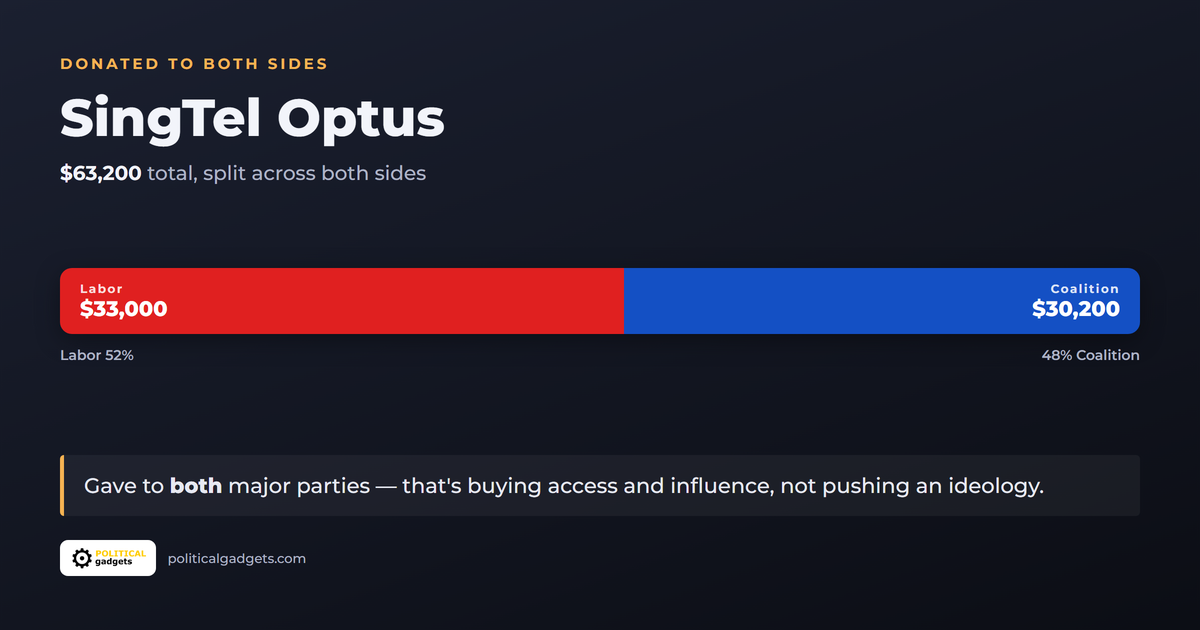
Task: Click the bold word both in quote
Action: (x=196, y=486)
